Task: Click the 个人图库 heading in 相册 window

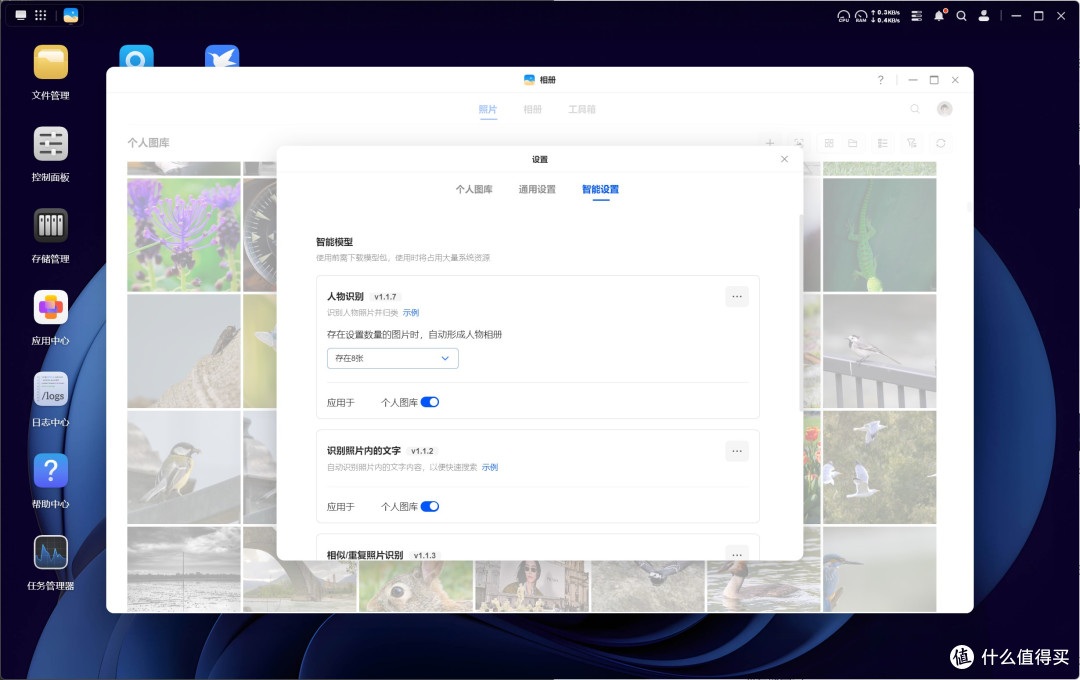Action: coord(148,143)
